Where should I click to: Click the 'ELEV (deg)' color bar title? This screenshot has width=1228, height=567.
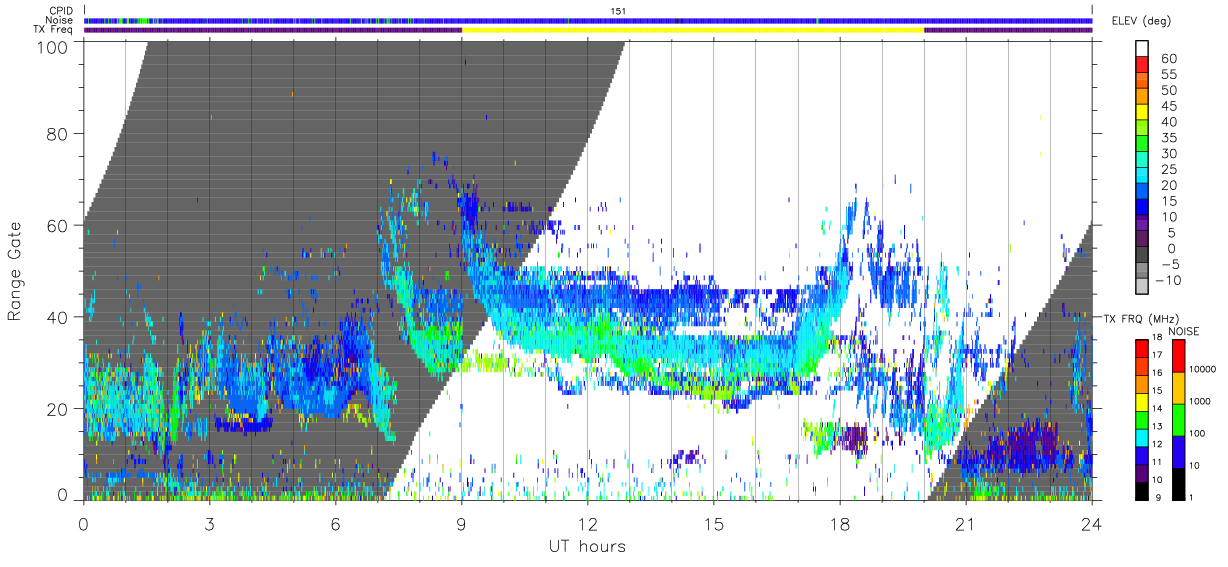click(x=1142, y=20)
